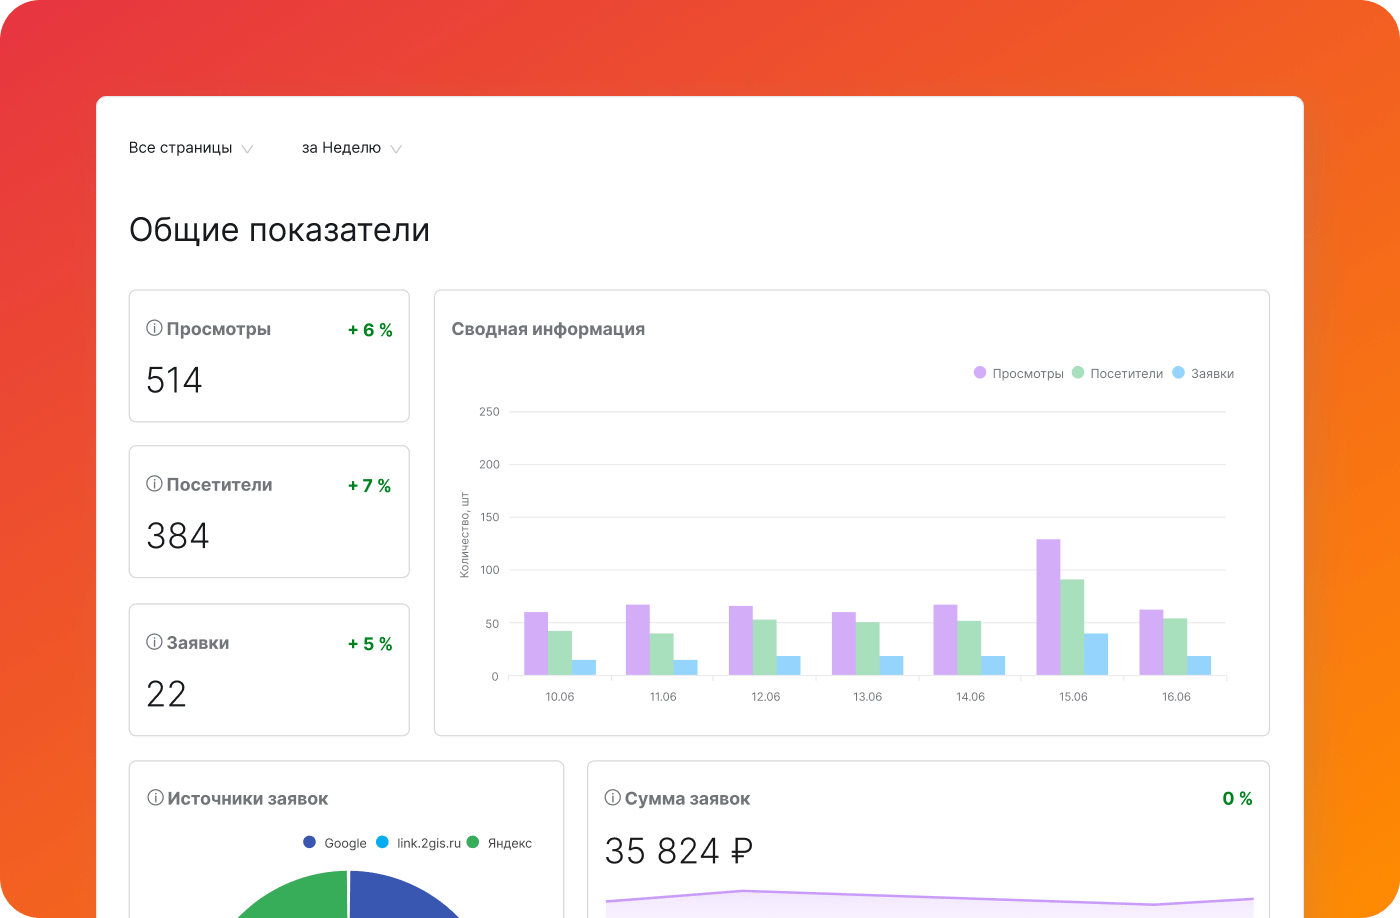Click the 250 y-axis label

point(489,412)
